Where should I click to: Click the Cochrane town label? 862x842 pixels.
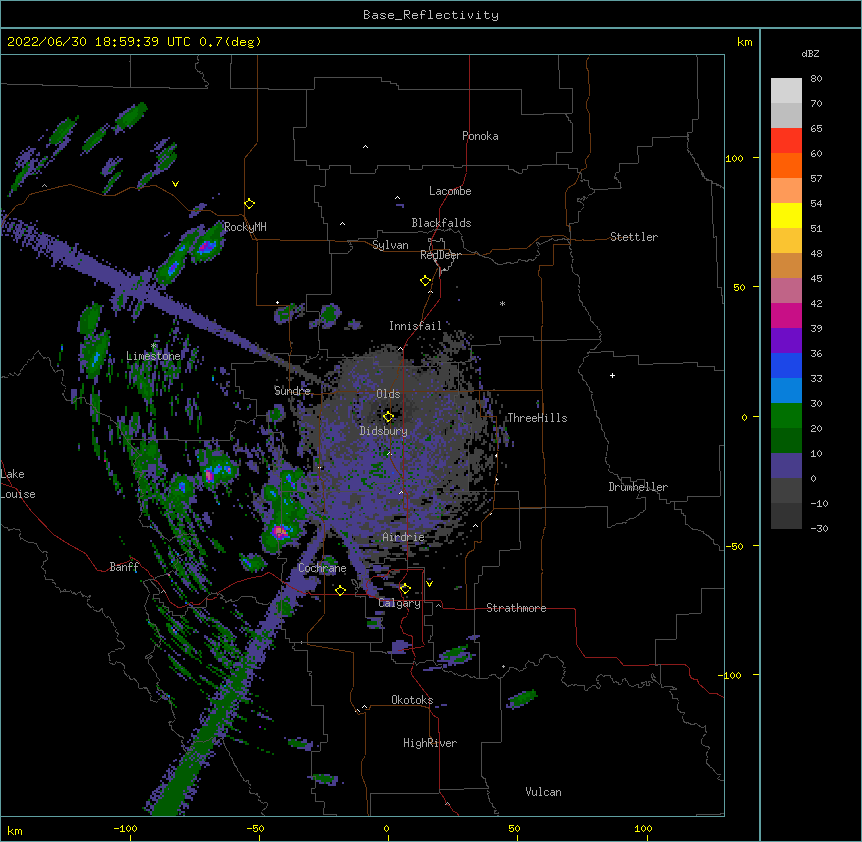pyautogui.click(x=322, y=568)
